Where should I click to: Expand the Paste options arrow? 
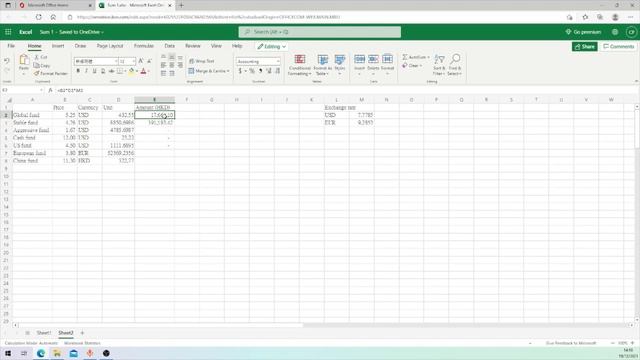pyautogui.click(x=24, y=74)
